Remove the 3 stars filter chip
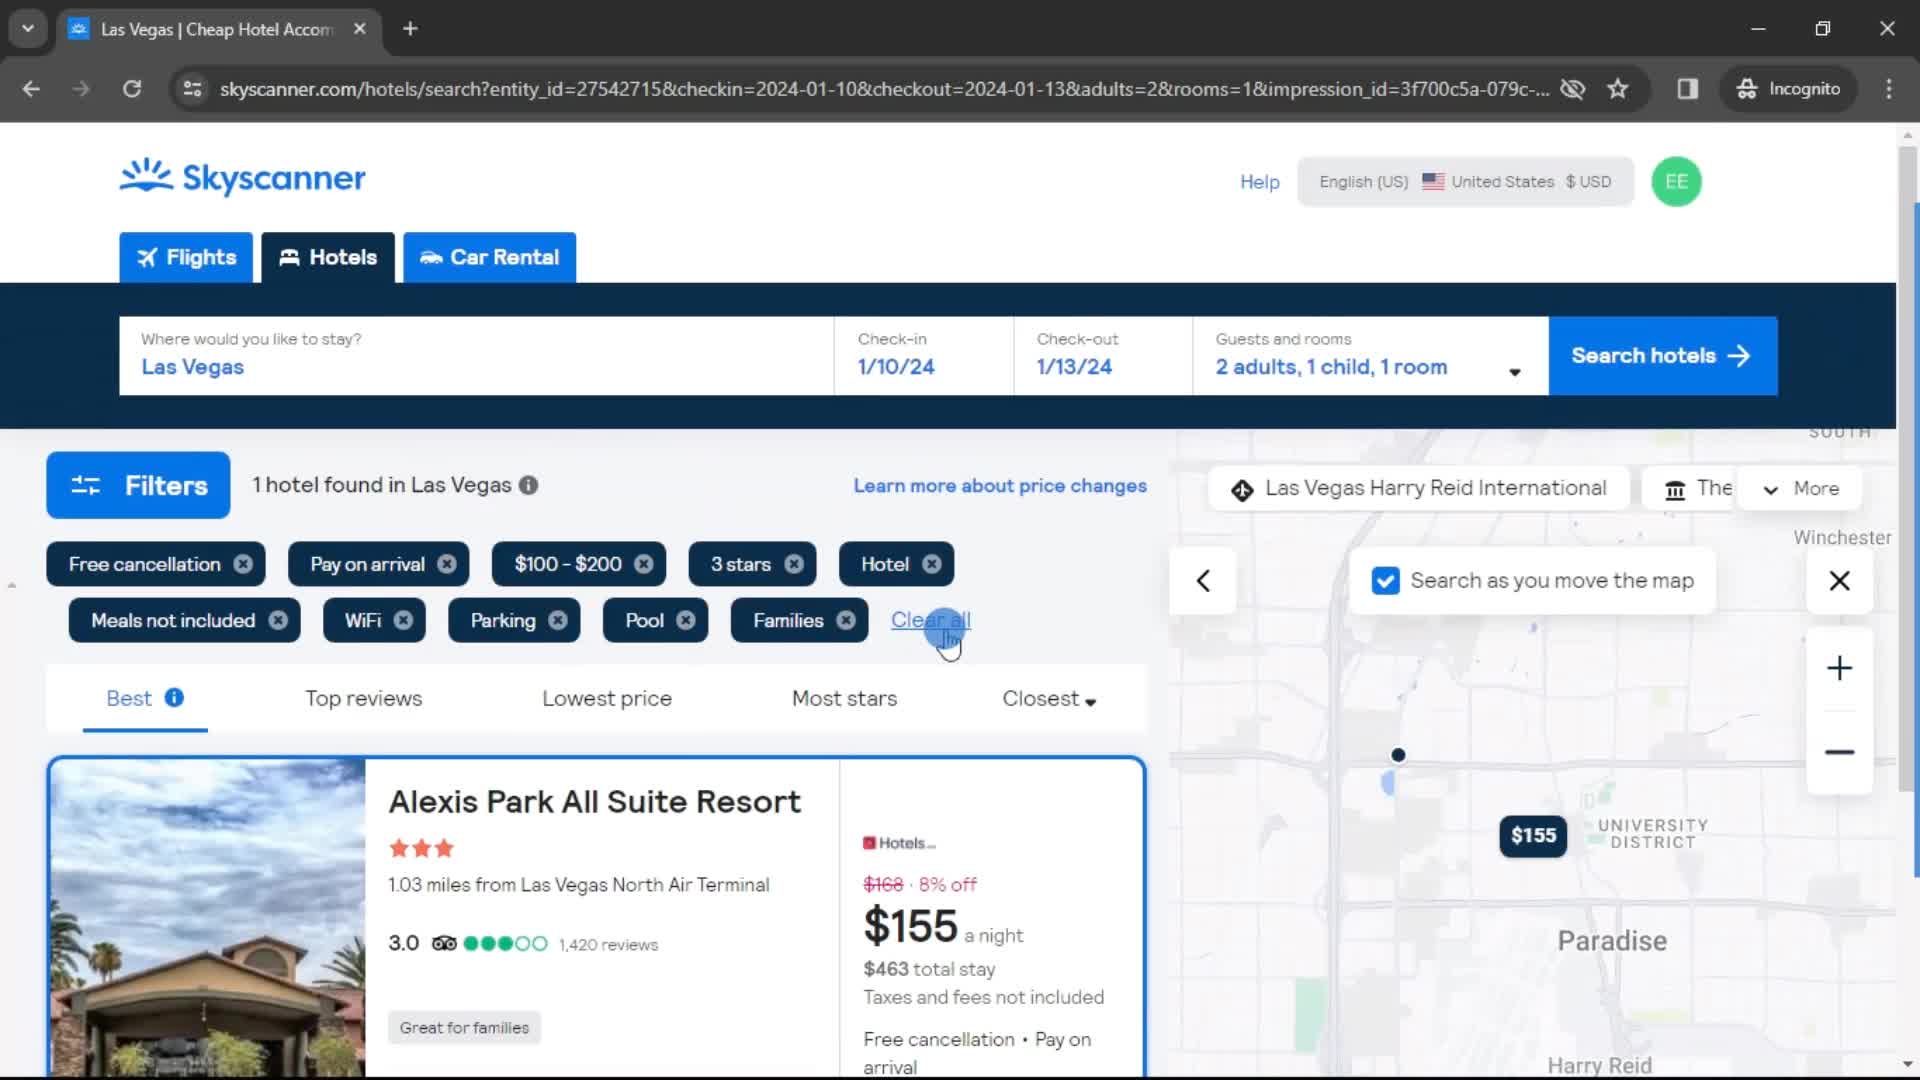This screenshot has width=1920, height=1080. [x=794, y=564]
